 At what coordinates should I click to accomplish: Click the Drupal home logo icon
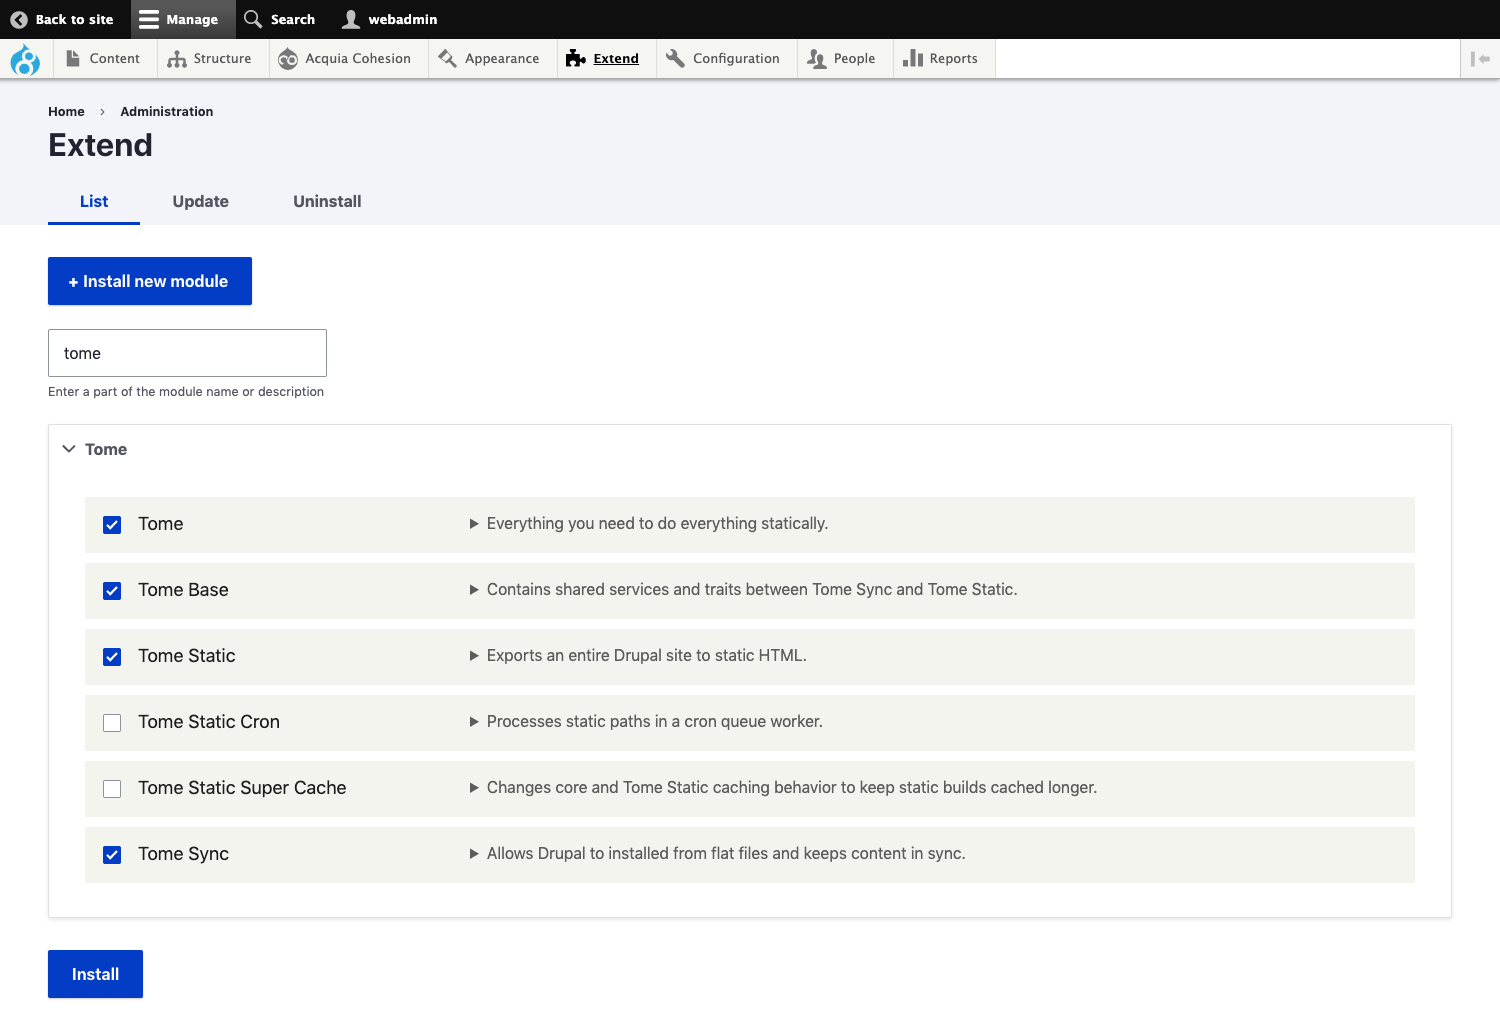point(25,60)
